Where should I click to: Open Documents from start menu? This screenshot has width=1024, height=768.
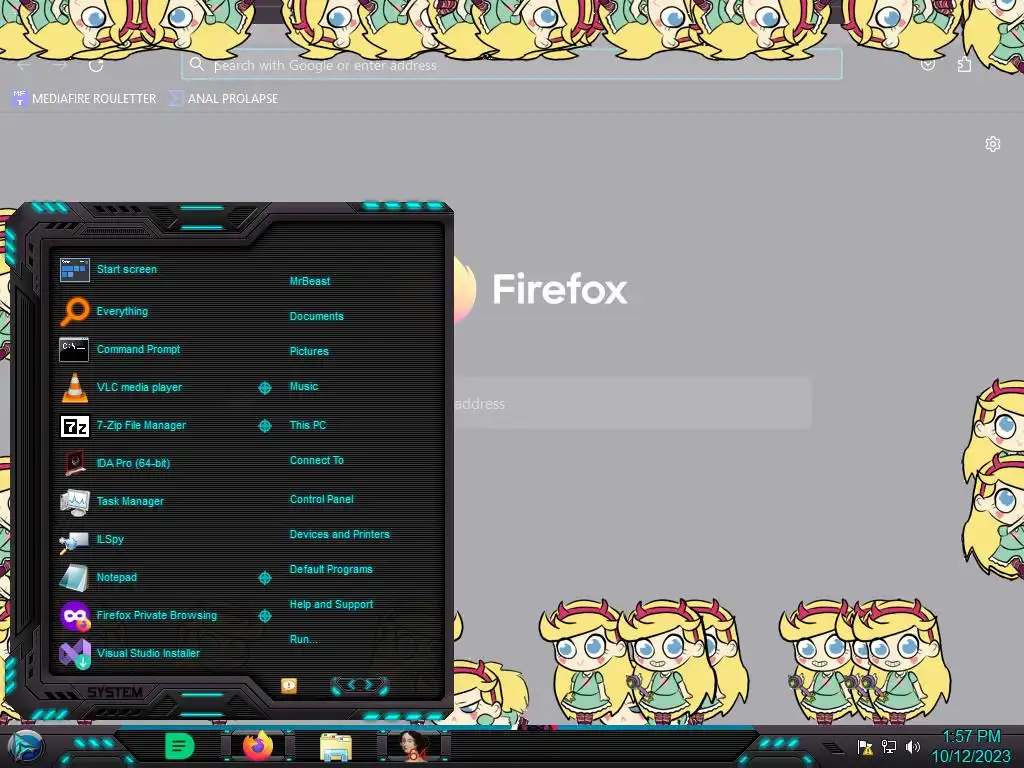coord(316,316)
